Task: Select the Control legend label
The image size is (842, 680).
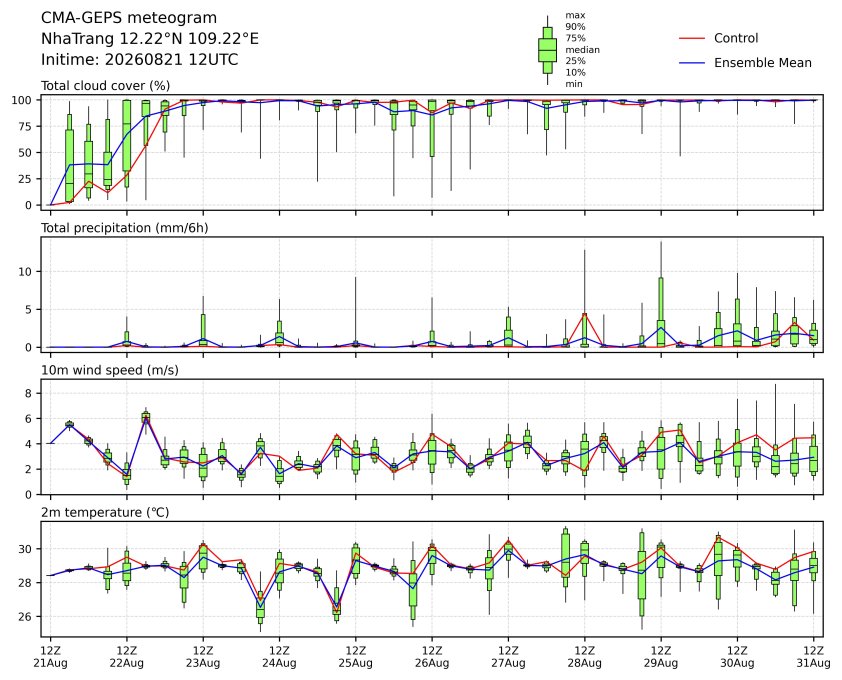Action: (x=736, y=39)
